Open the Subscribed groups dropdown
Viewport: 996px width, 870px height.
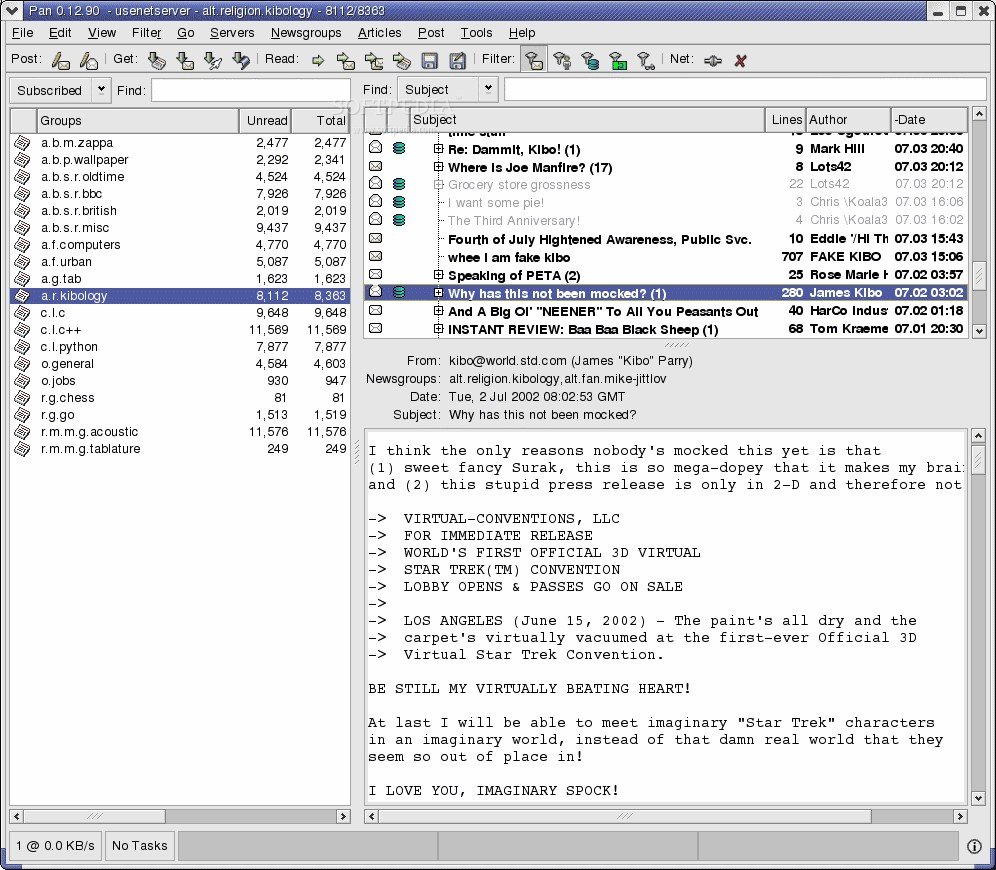(60, 90)
